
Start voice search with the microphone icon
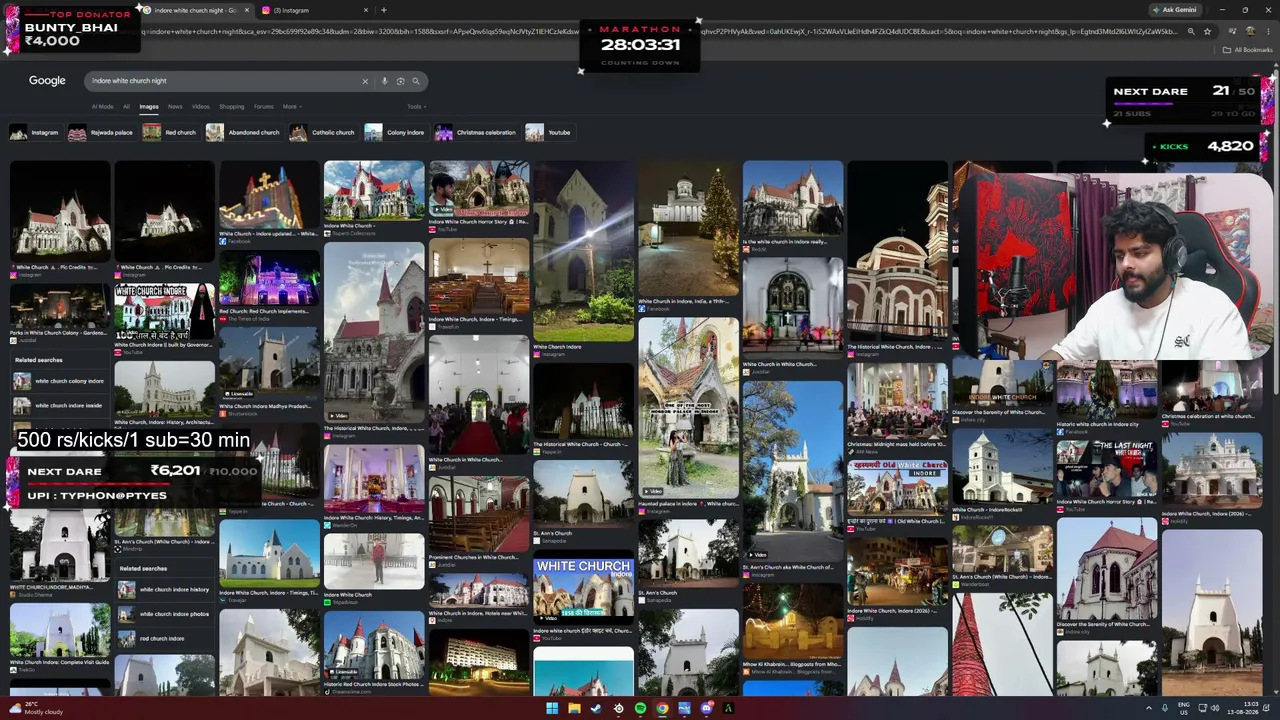(x=384, y=81)
